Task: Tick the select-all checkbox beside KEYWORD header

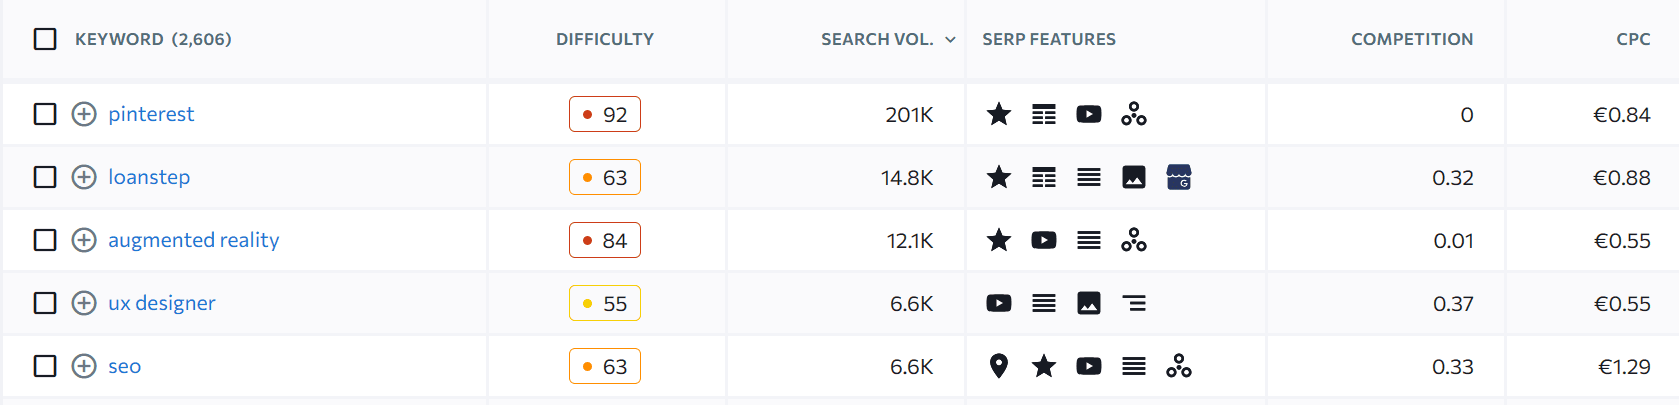Action: coord(45,39)
